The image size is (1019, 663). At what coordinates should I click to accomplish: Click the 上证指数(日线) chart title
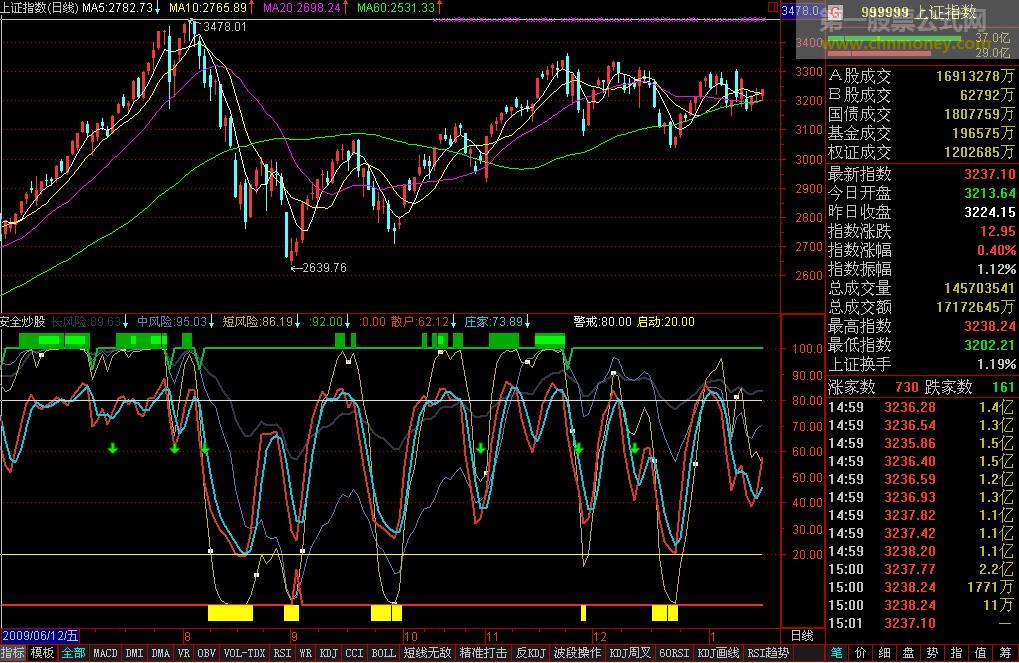[x=39, y=8]
